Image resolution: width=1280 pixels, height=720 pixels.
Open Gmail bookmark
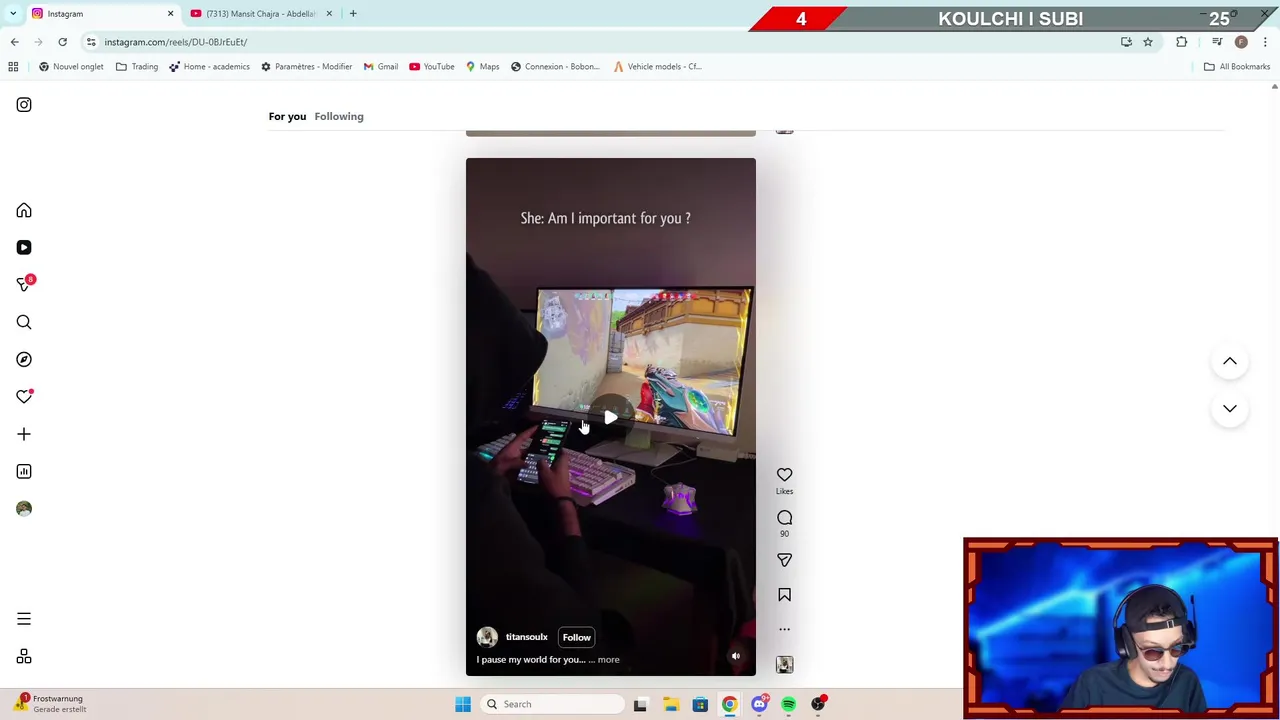pos(380,67)
